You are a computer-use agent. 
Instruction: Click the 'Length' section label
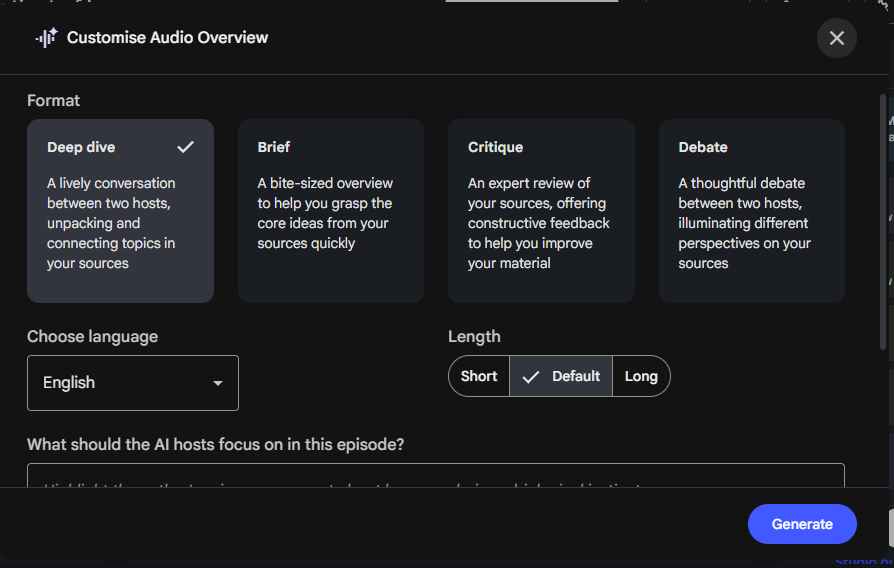coord(474,336)
